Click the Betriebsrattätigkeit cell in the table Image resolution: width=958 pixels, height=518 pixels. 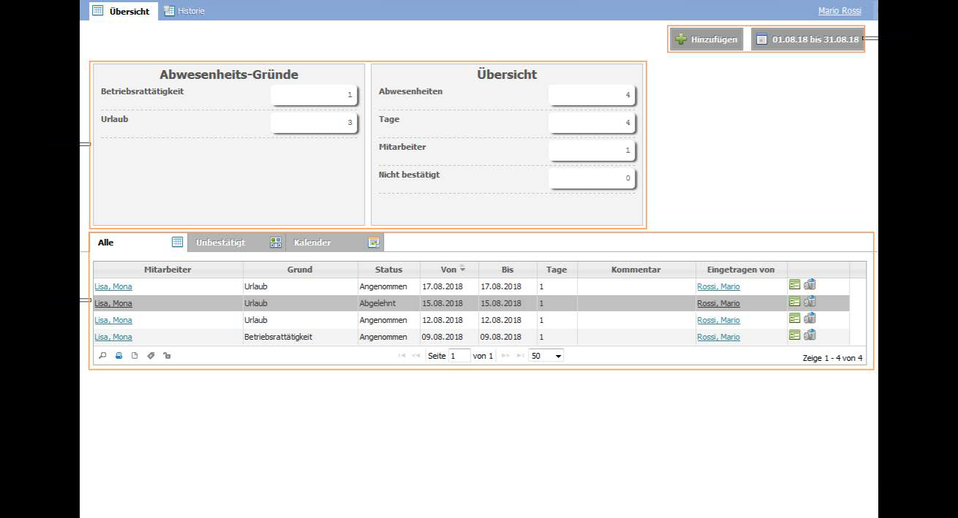[x=300, y=337]
